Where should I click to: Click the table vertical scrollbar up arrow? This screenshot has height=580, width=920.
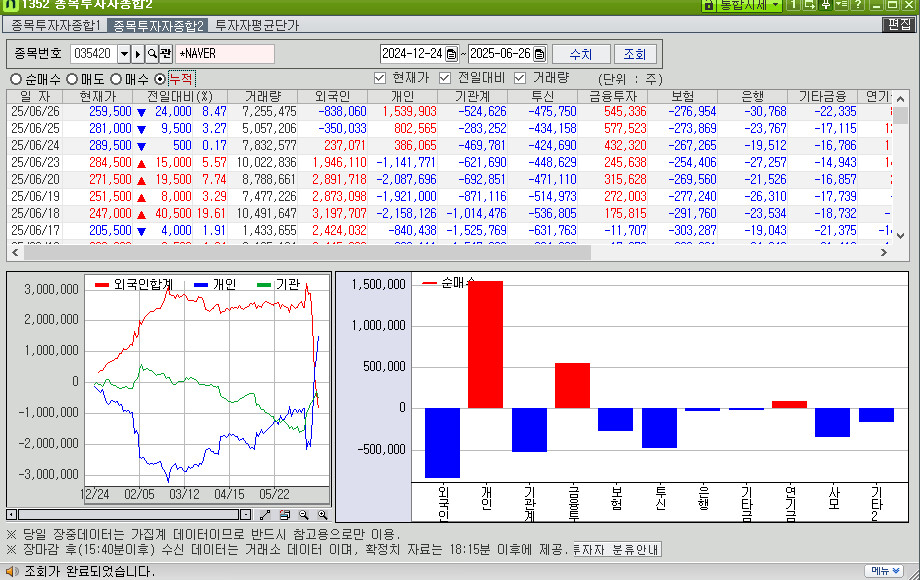point(901,99)
